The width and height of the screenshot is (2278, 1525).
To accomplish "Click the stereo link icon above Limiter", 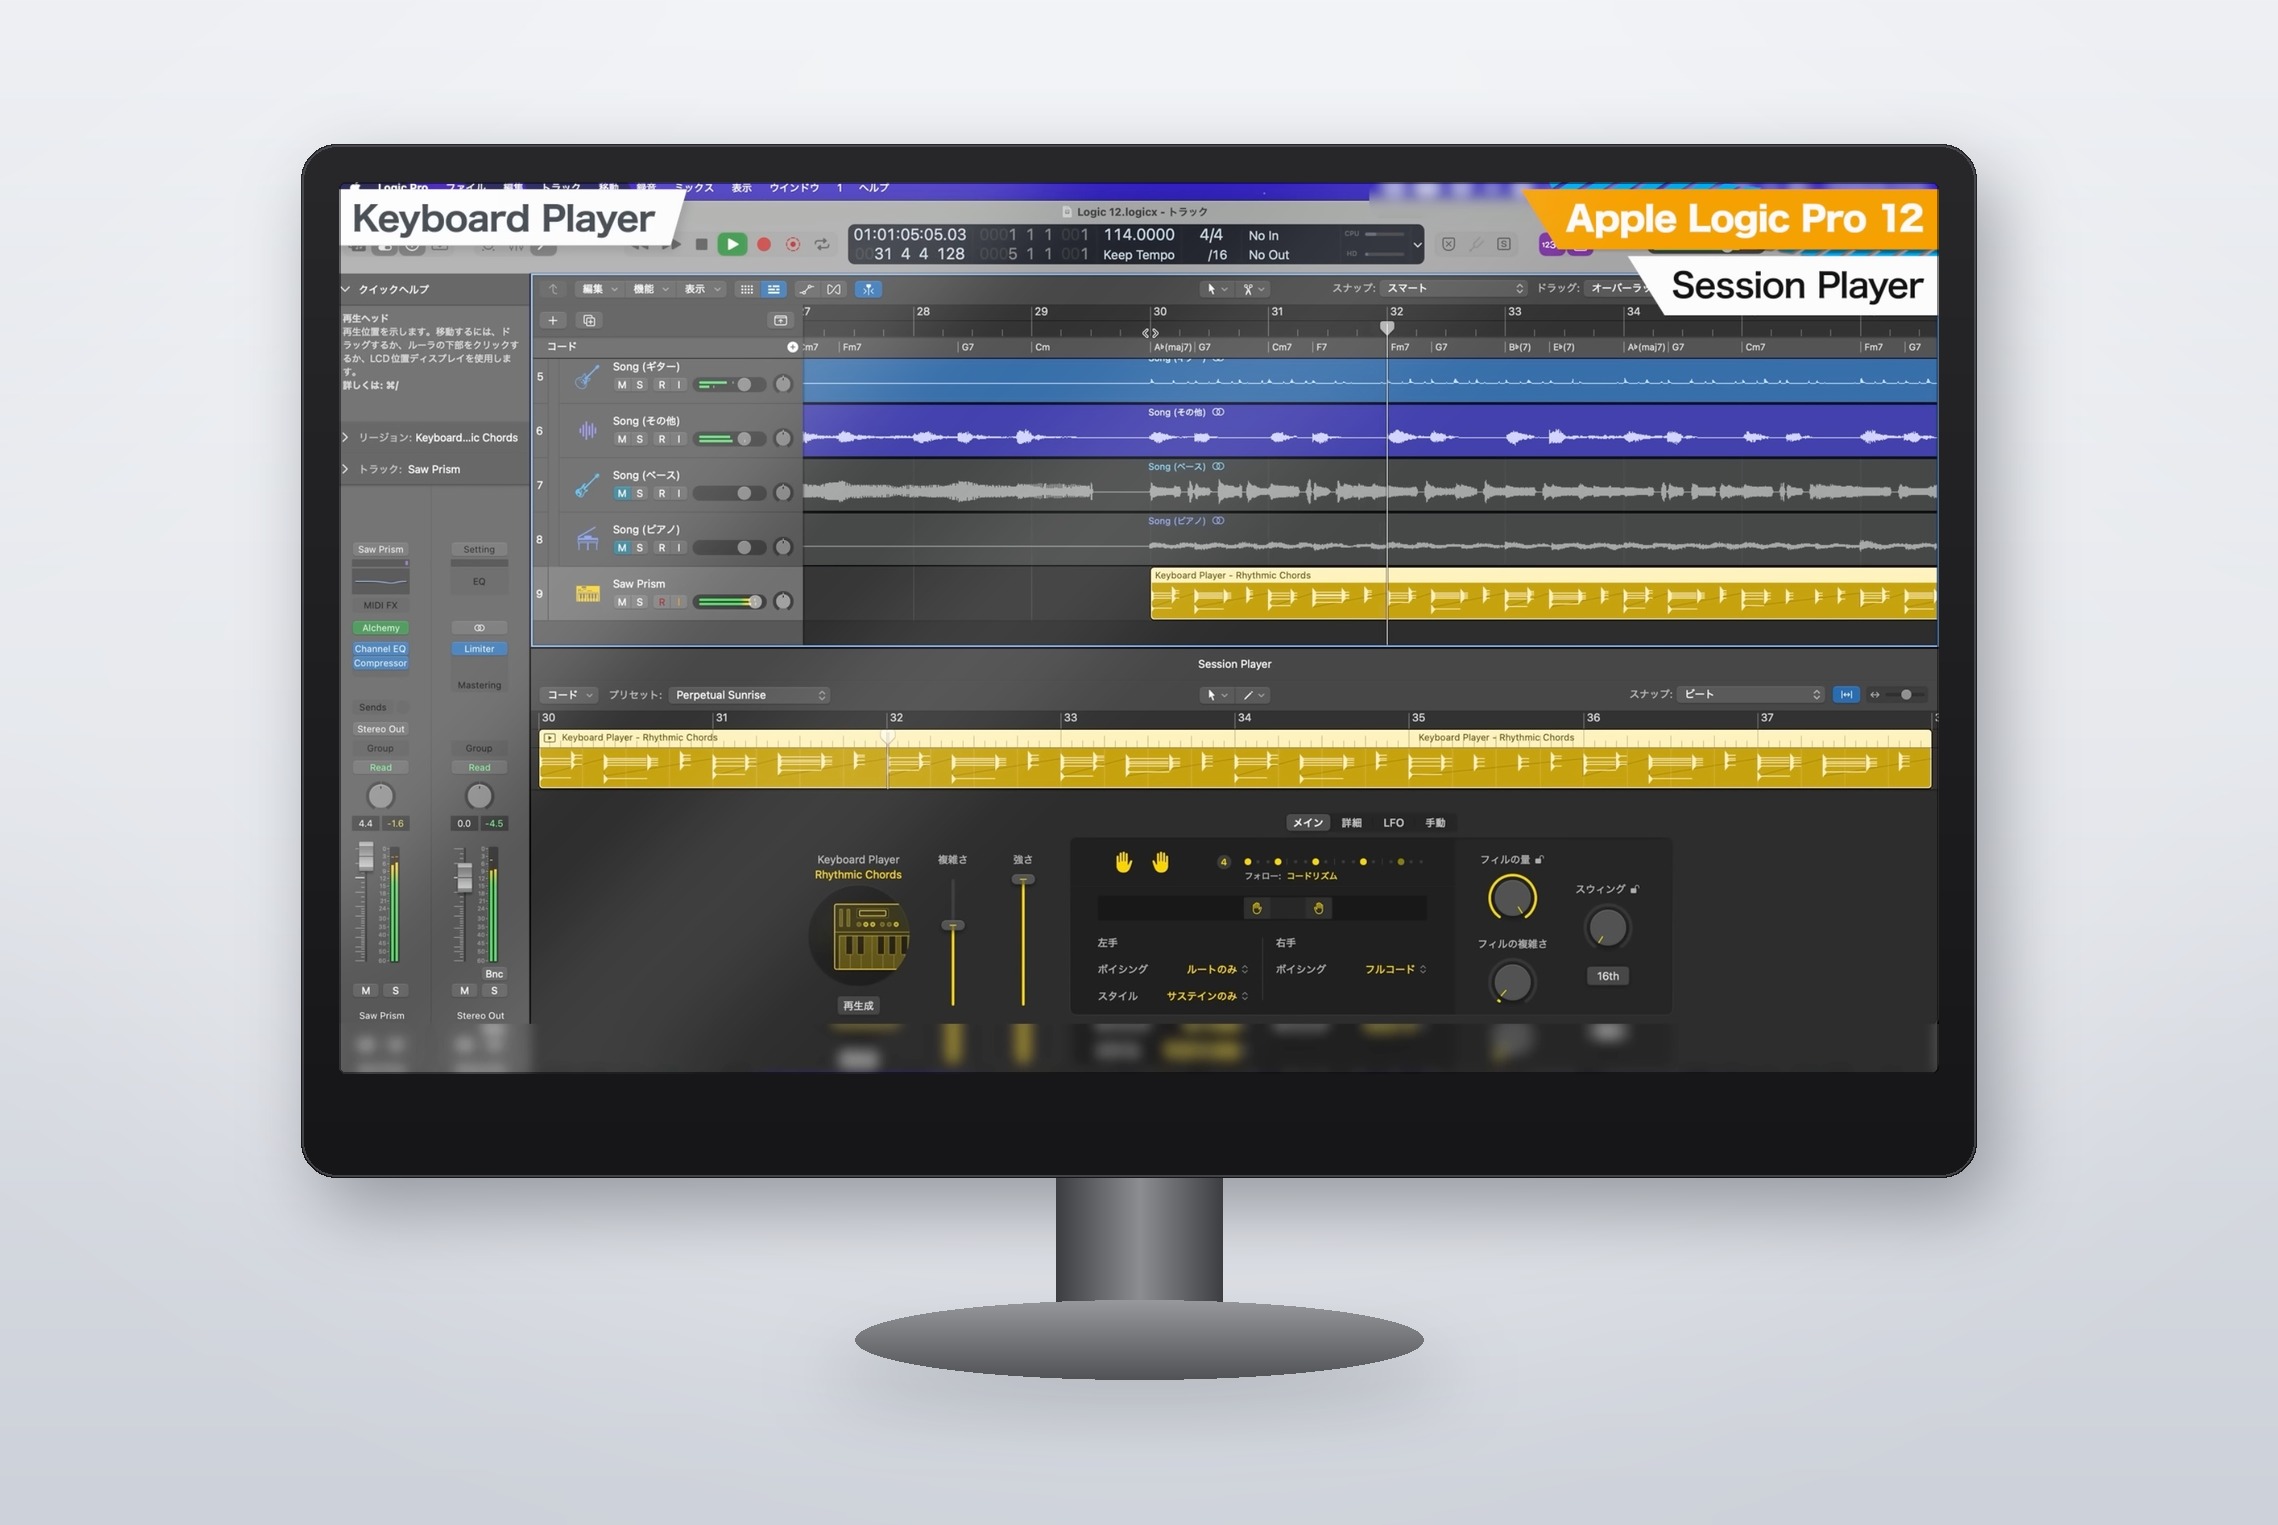I will point(479,628).
